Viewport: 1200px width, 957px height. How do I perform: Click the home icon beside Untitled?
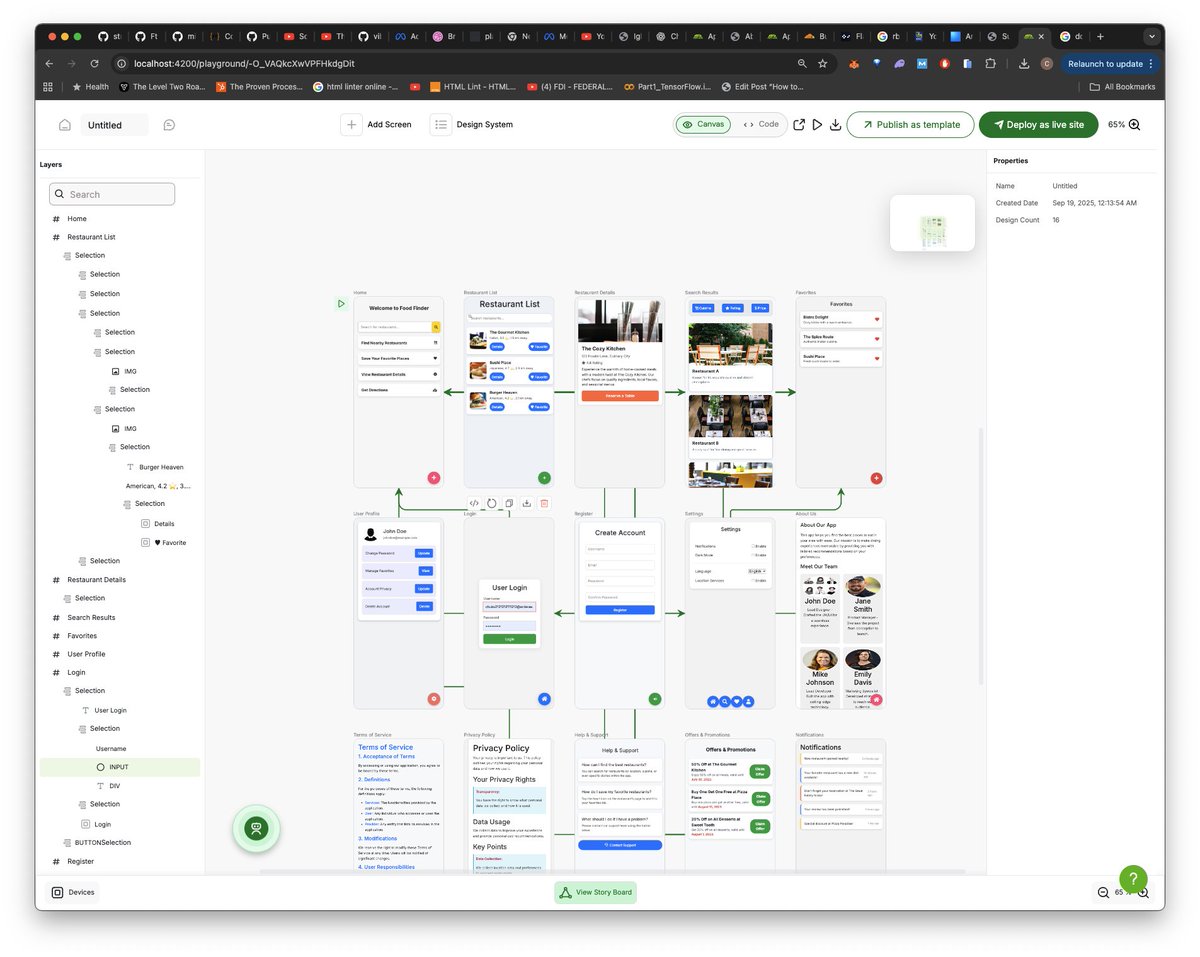pos(65,125)
